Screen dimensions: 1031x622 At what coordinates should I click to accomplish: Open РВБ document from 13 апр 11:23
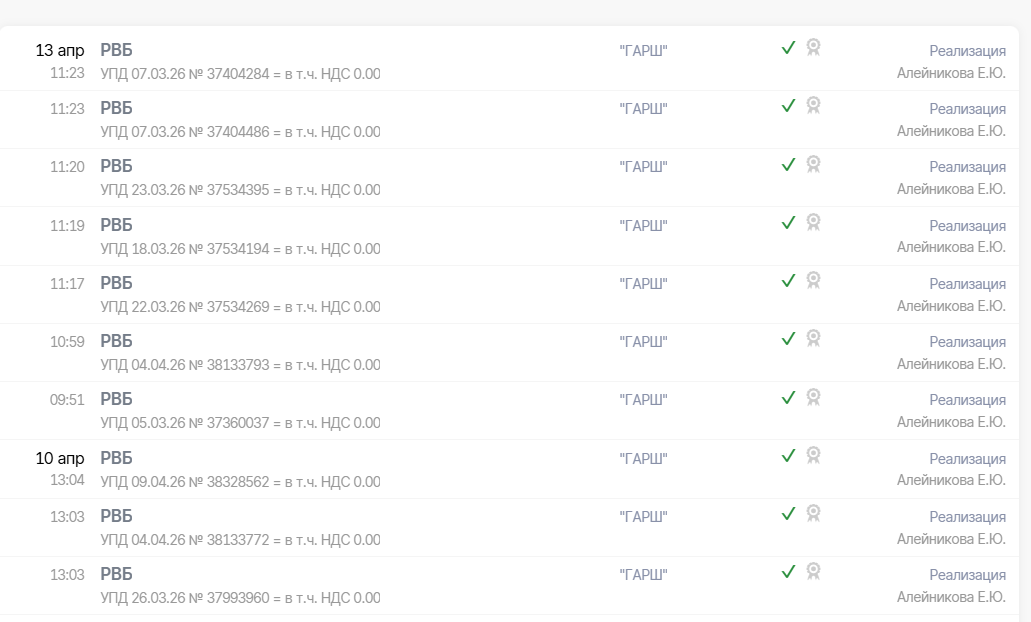click(x=116, y=50)
